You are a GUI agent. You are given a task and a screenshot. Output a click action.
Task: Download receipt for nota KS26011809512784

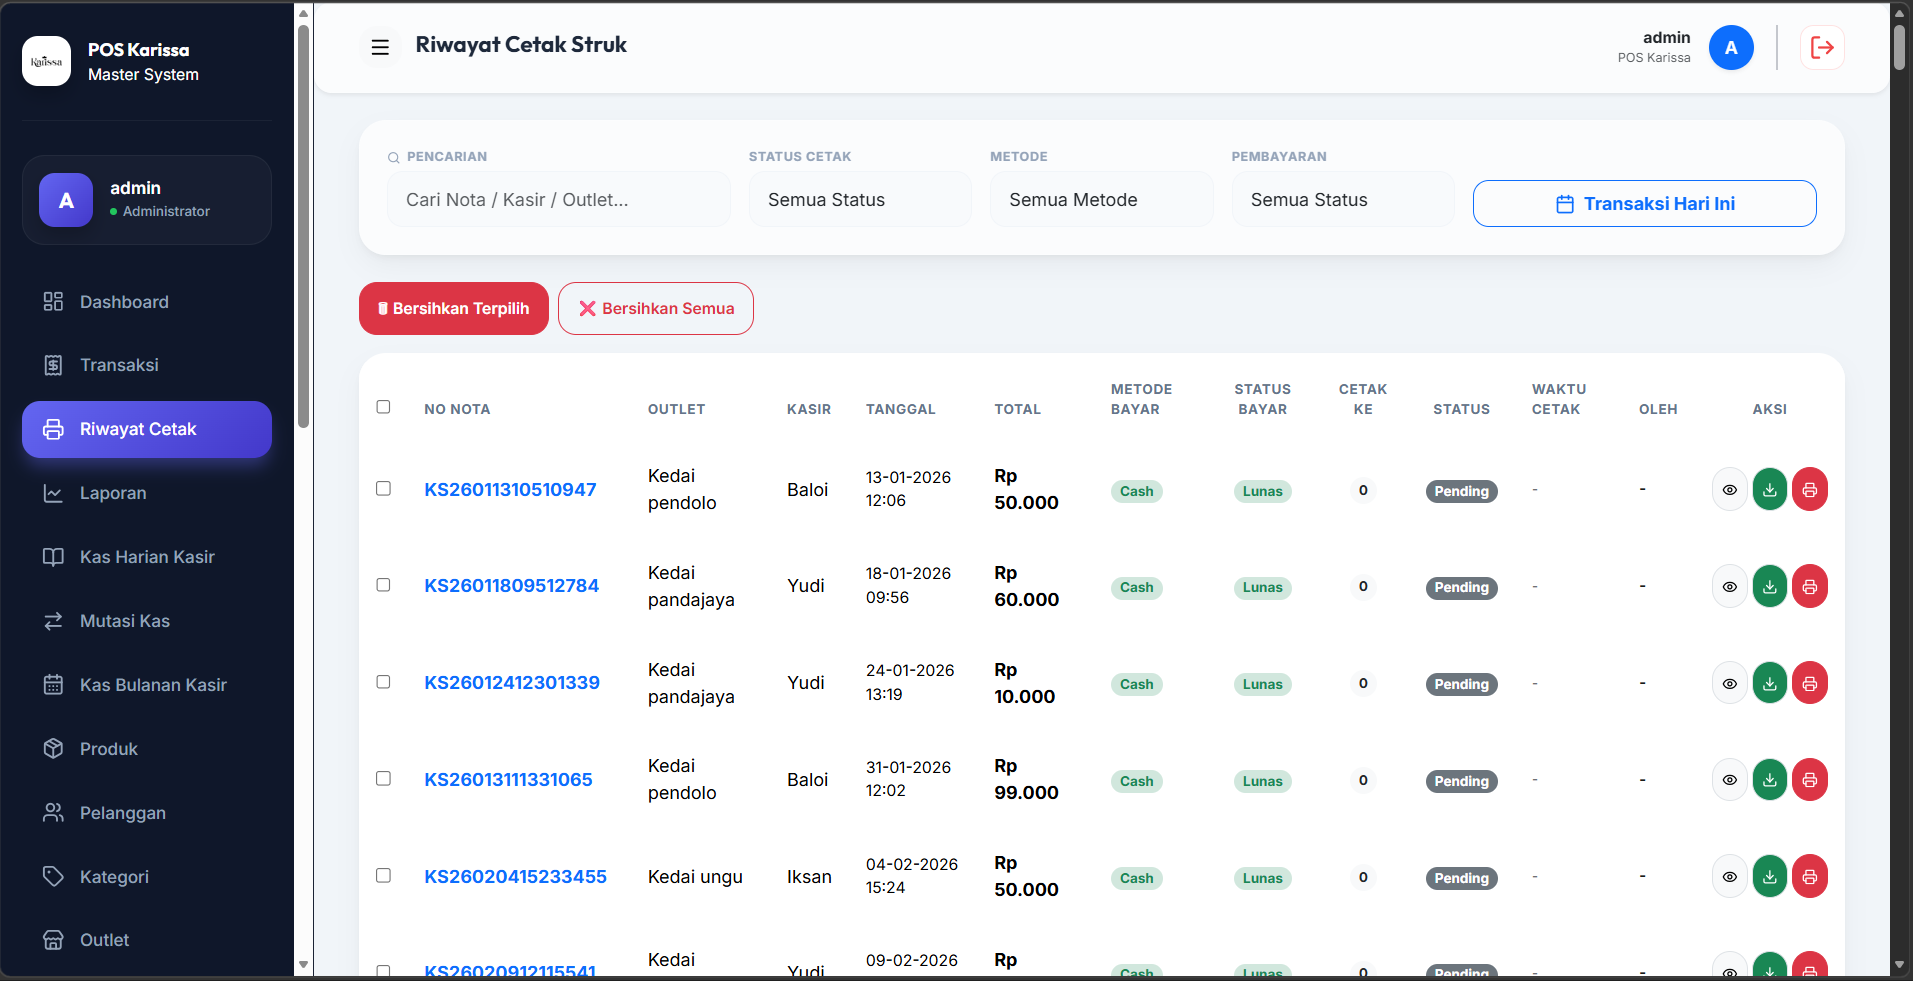tap(1769, 587)
